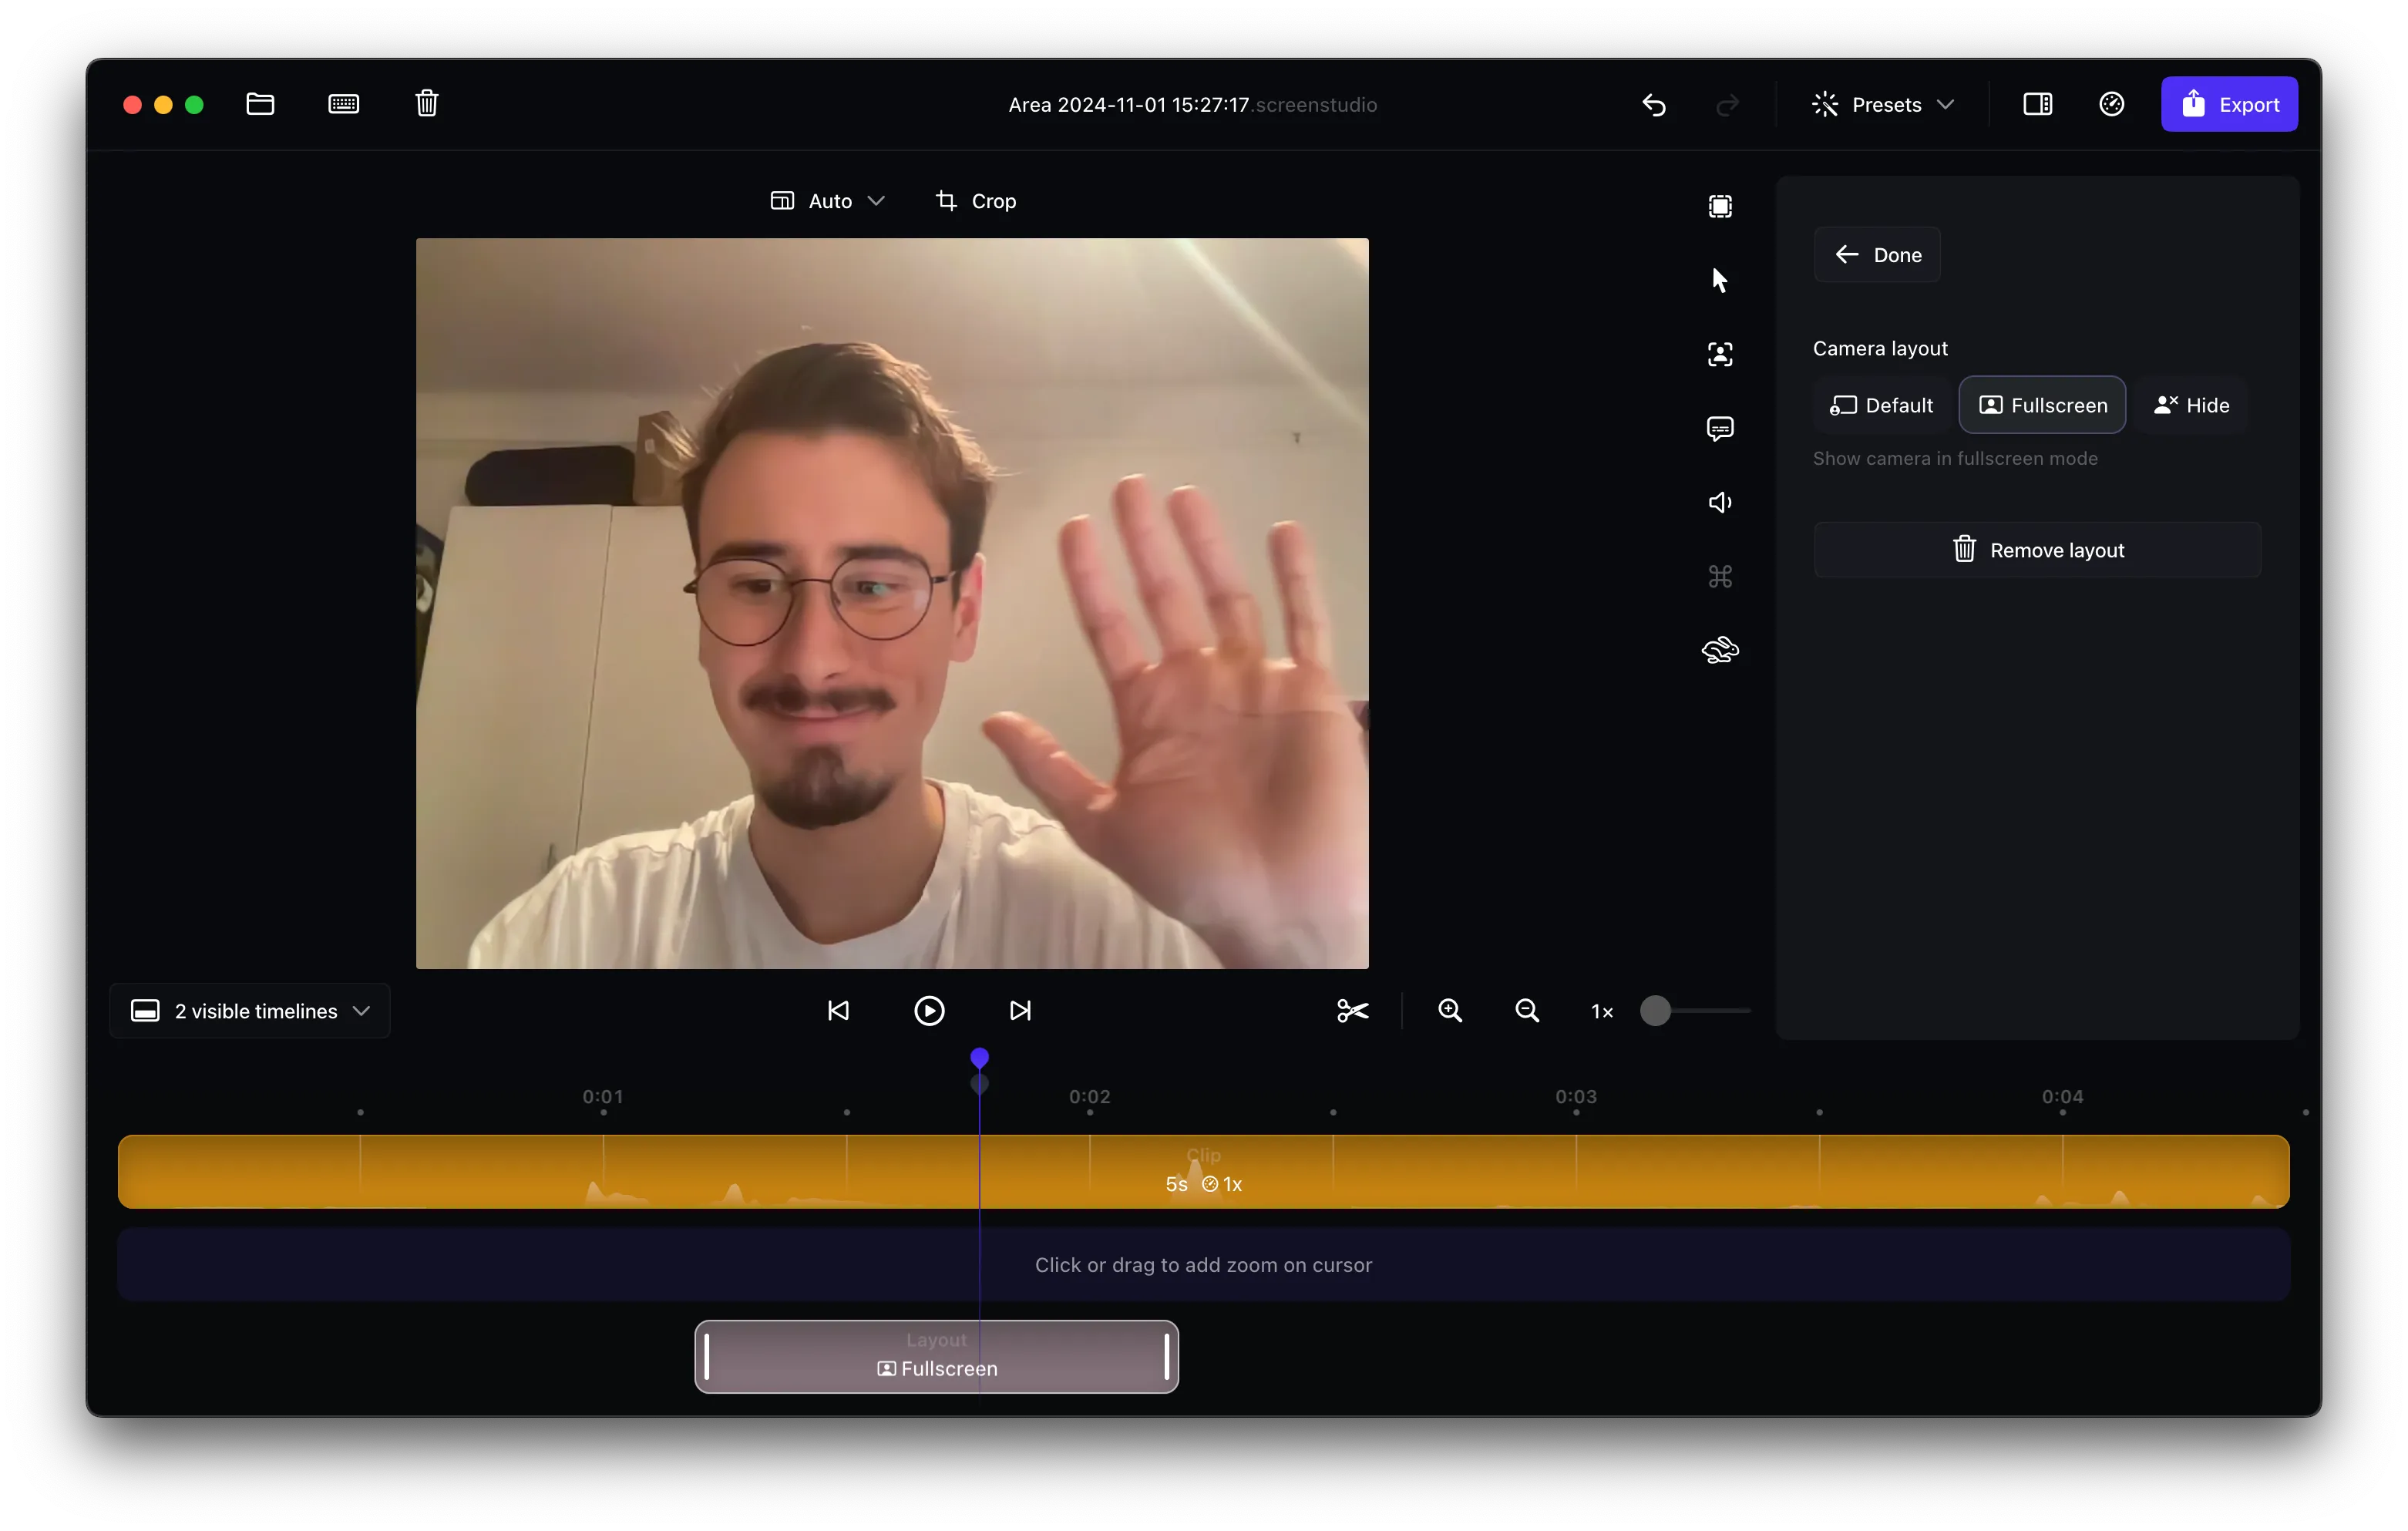Click the zoom in timeline magnifier
This screenshot has width=2408, height=1531.
[1449, 1011]
